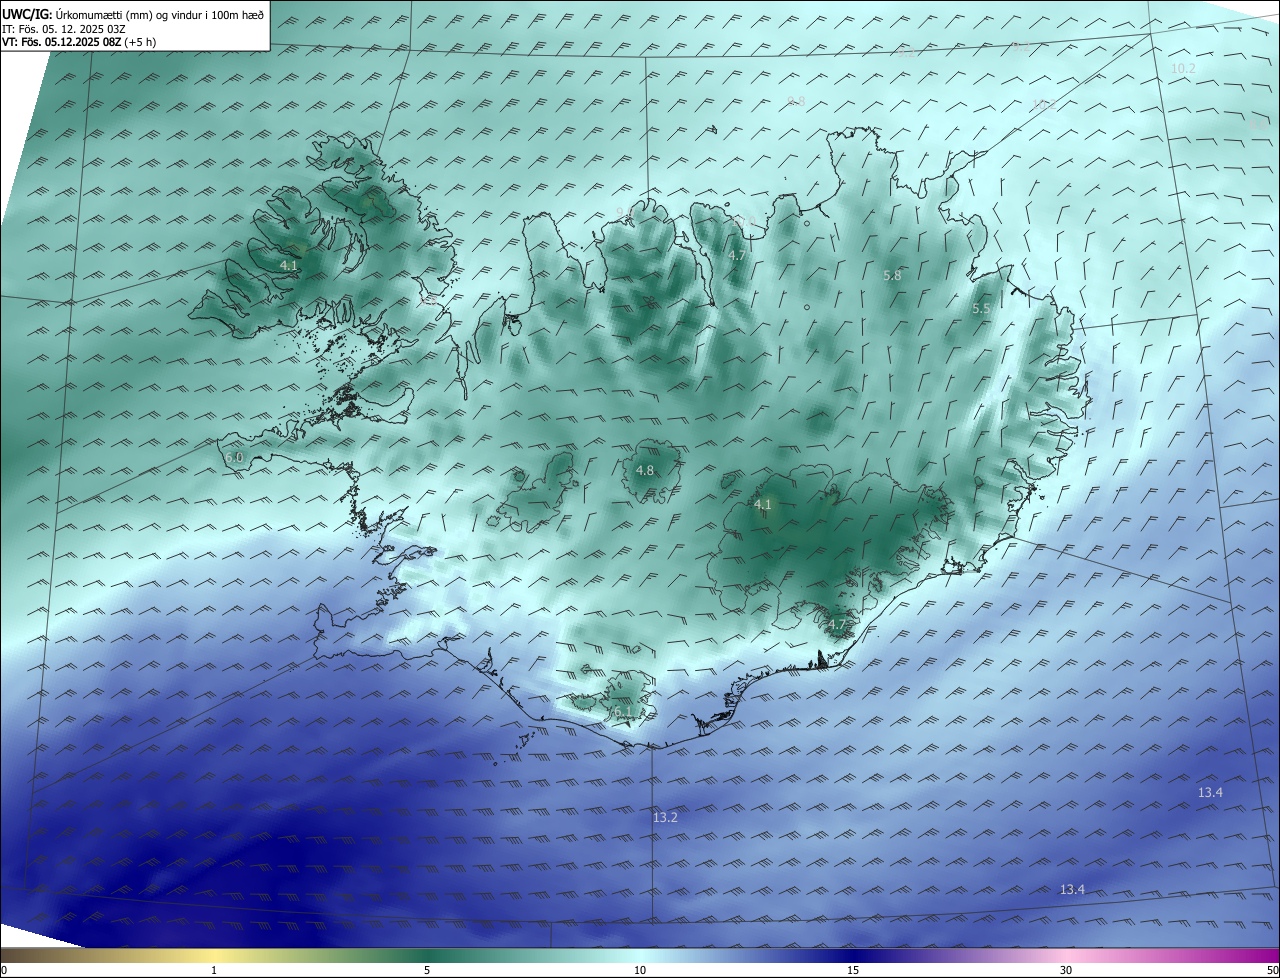This screenshot has height=978, width=1280.
Task: Click the 10 tick on the color scale
Action: [x=640, y=970]
